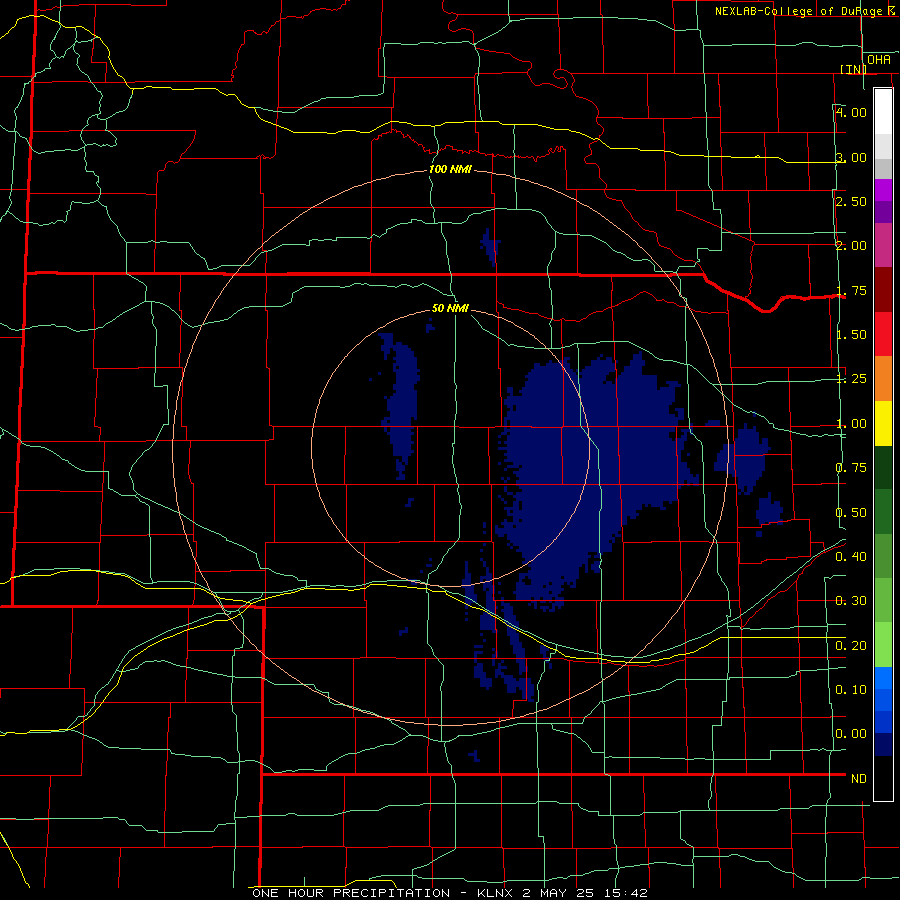Image resolution: width=900 pixels, height=900 pixels.
Task: Select the 2.00 legend value
Action: tap(851, 245)
